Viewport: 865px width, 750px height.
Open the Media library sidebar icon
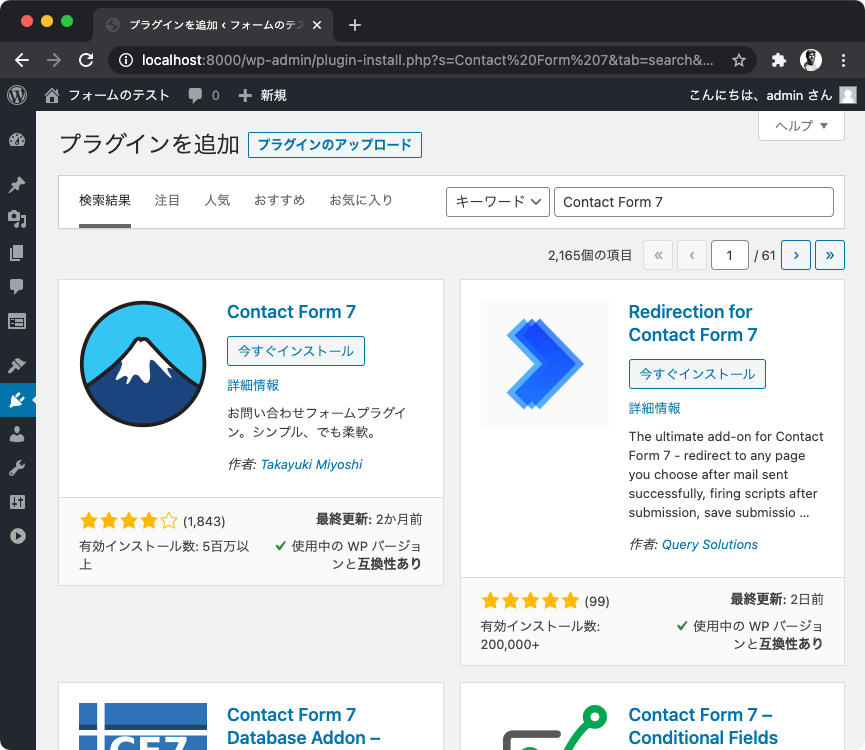click(17, 219)
